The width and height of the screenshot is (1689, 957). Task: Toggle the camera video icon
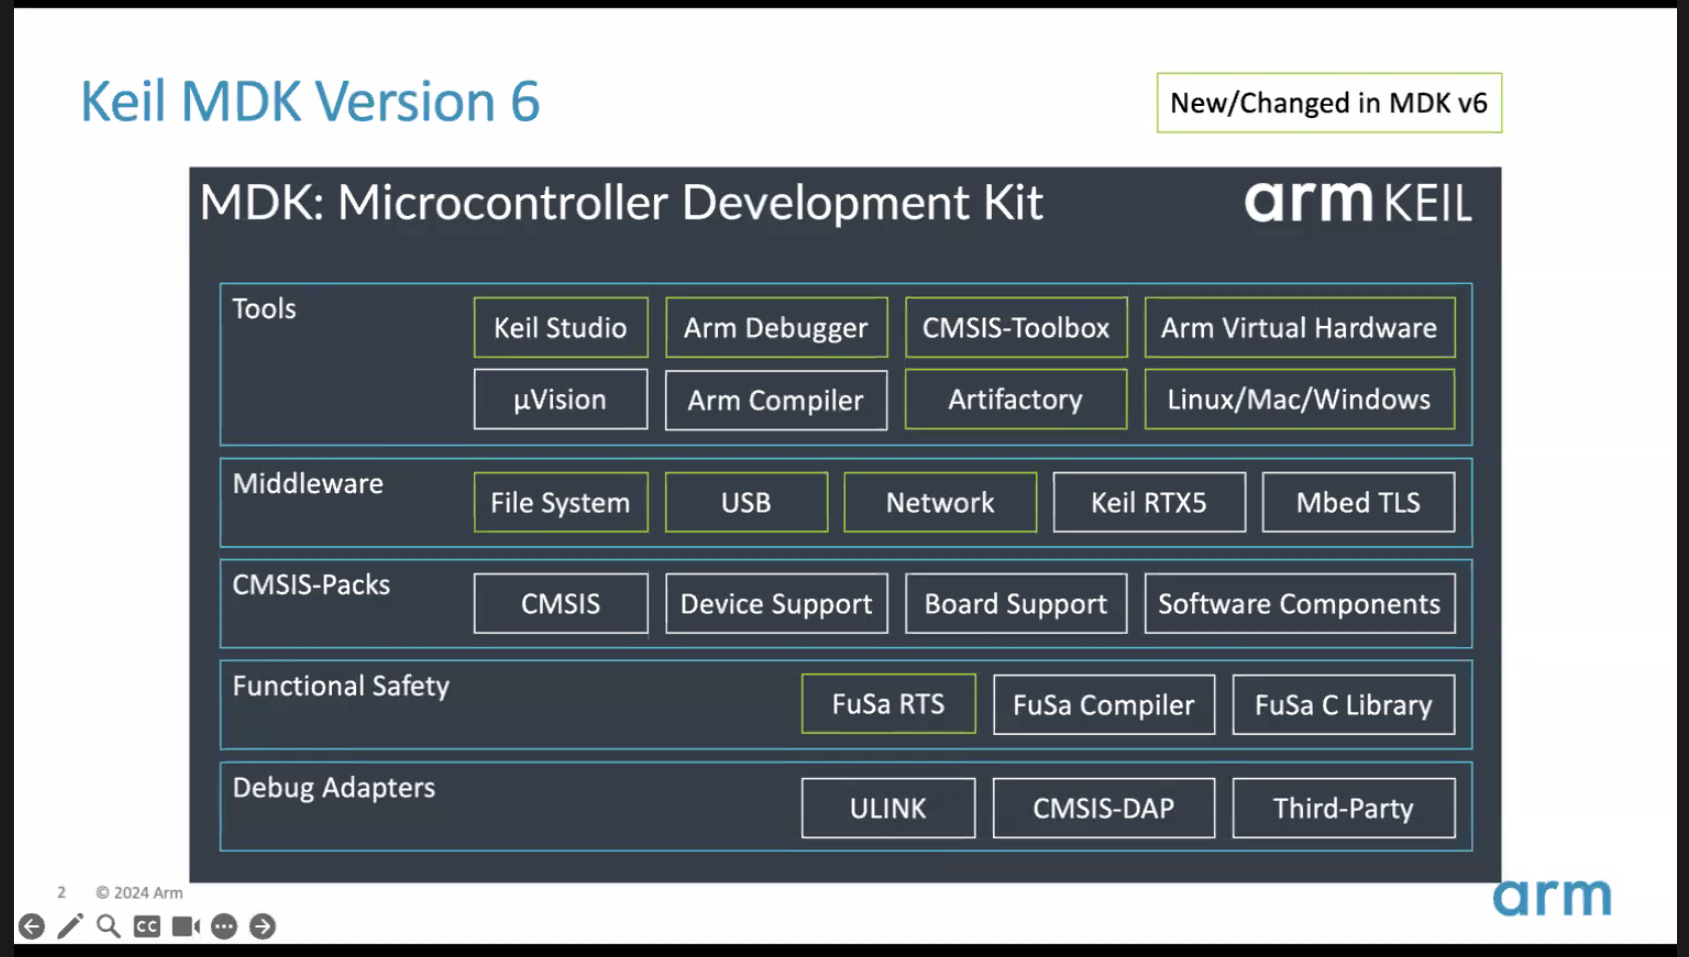(186, 926)
